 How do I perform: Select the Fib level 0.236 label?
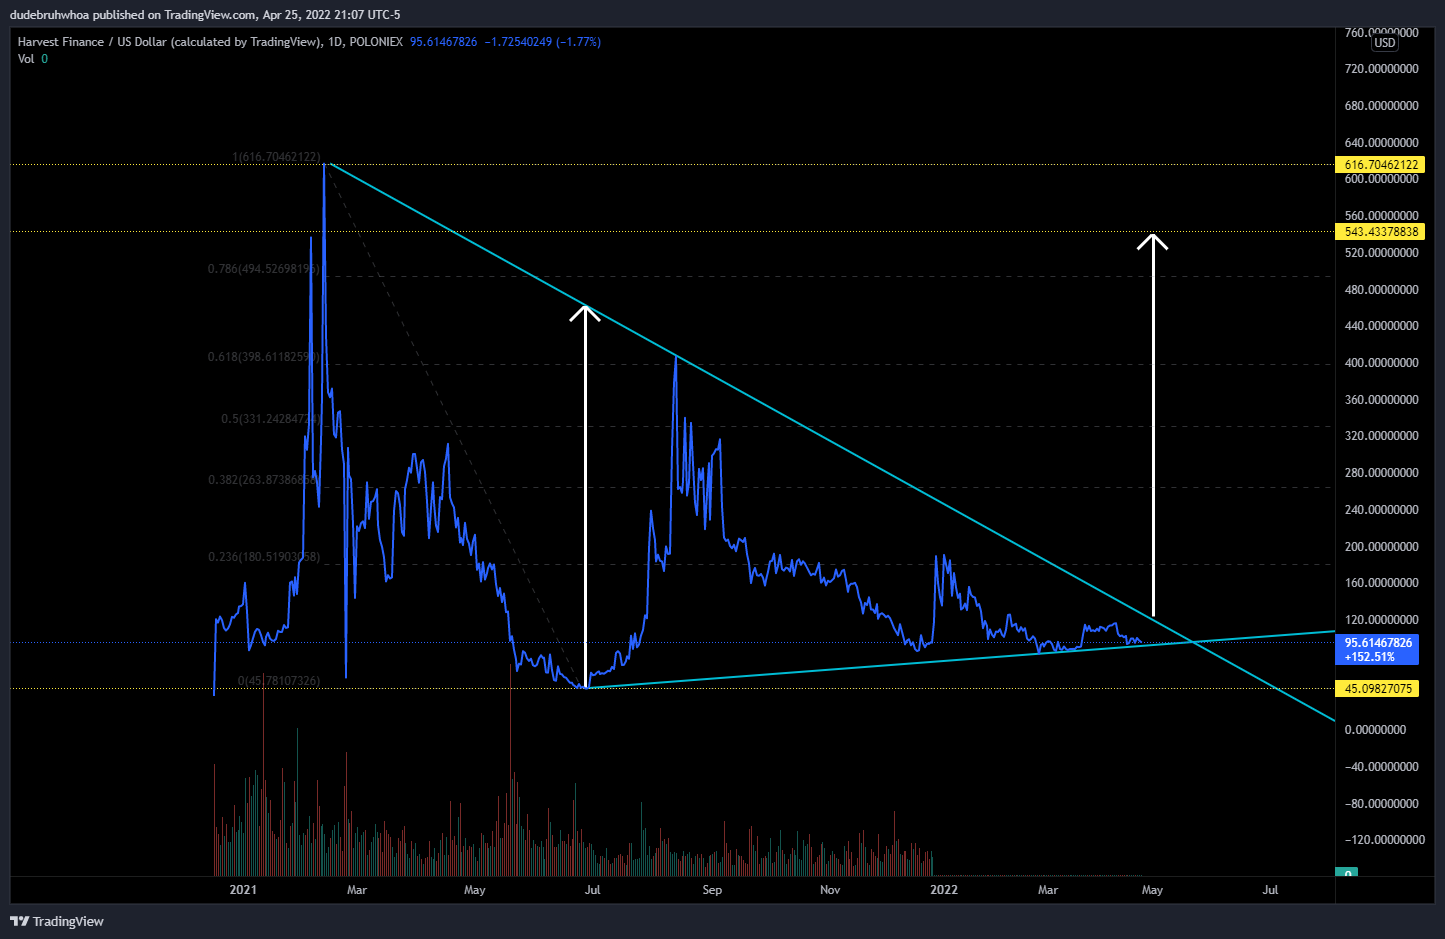point(264,557)
